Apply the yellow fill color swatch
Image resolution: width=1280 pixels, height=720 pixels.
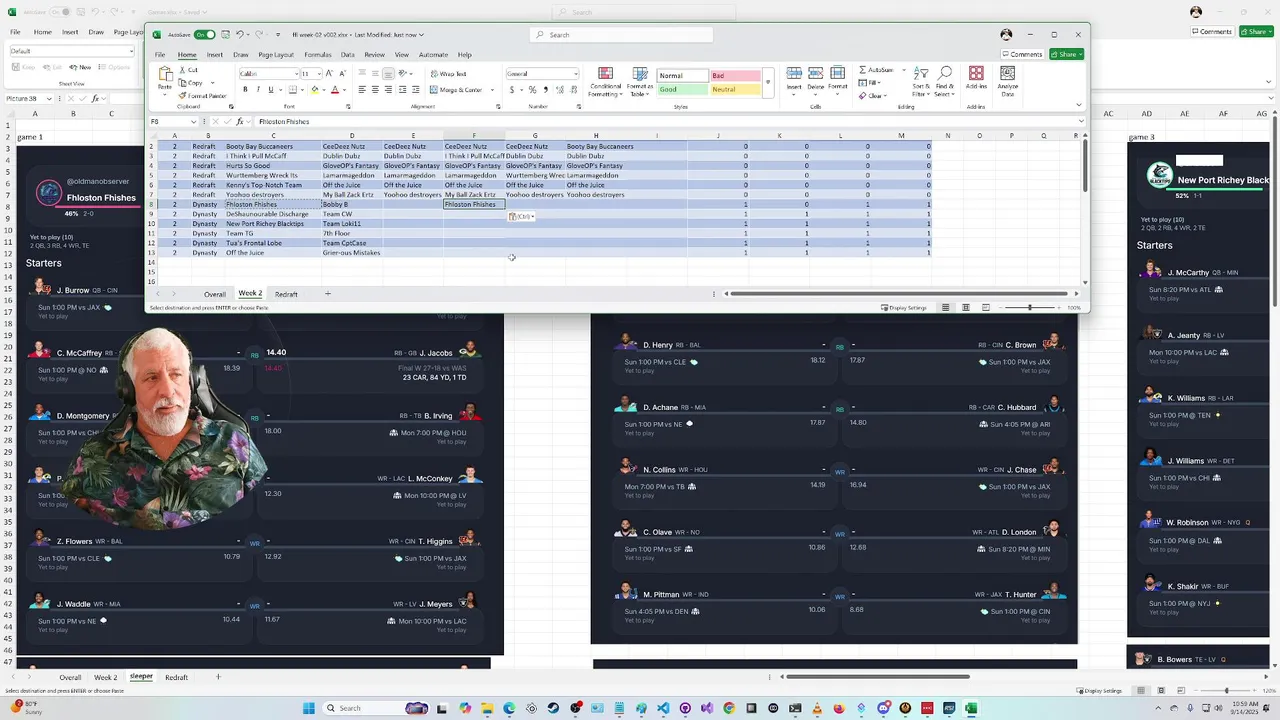tap(315, 90)
